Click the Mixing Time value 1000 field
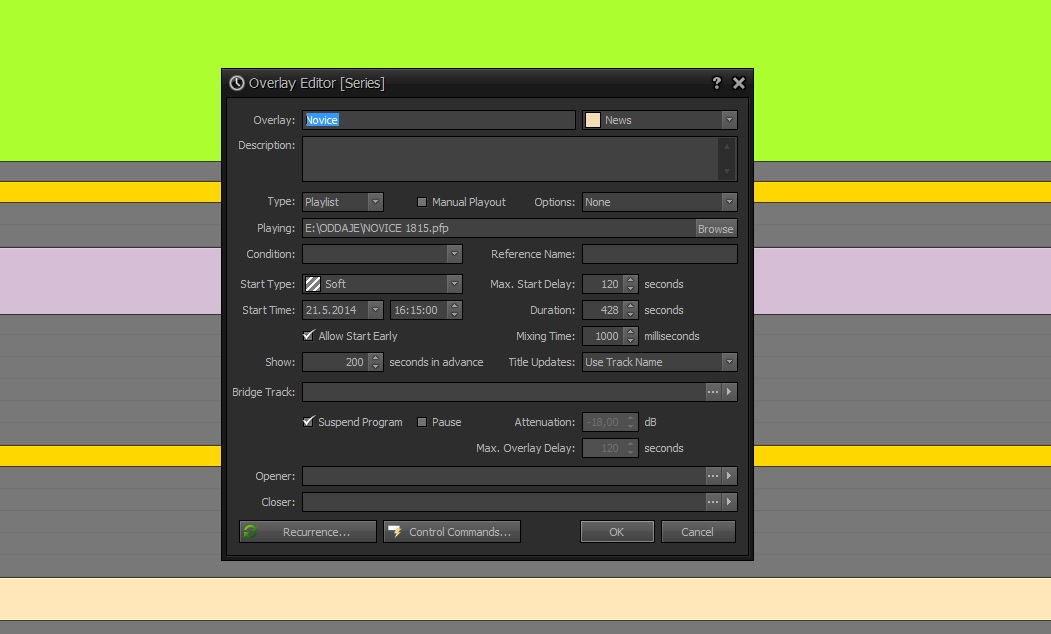 (x=603, y=336)
